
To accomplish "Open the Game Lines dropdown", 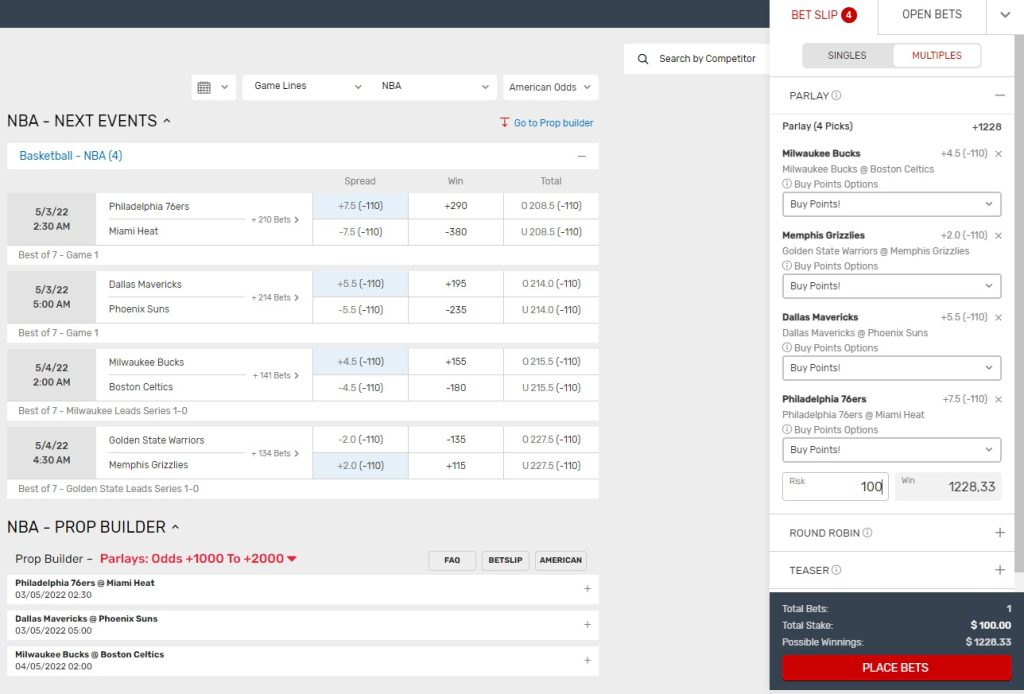I will point(307,87).
